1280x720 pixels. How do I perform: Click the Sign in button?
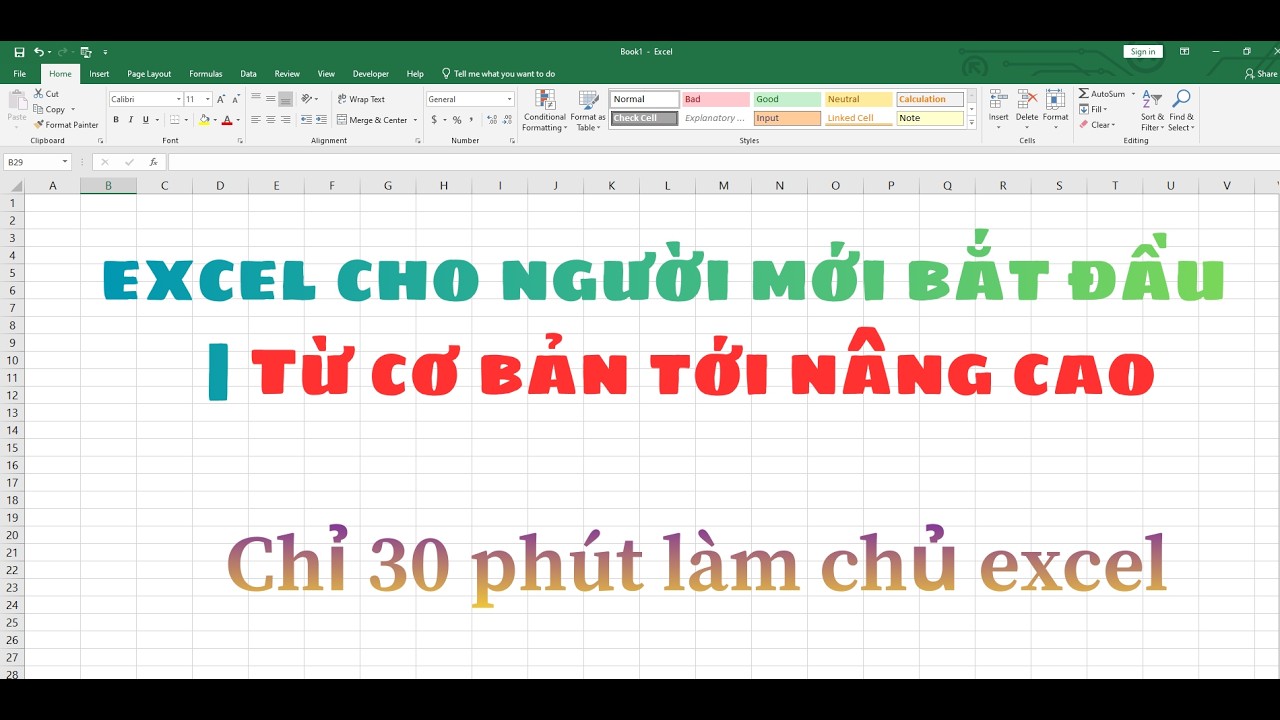(1143, 52)
